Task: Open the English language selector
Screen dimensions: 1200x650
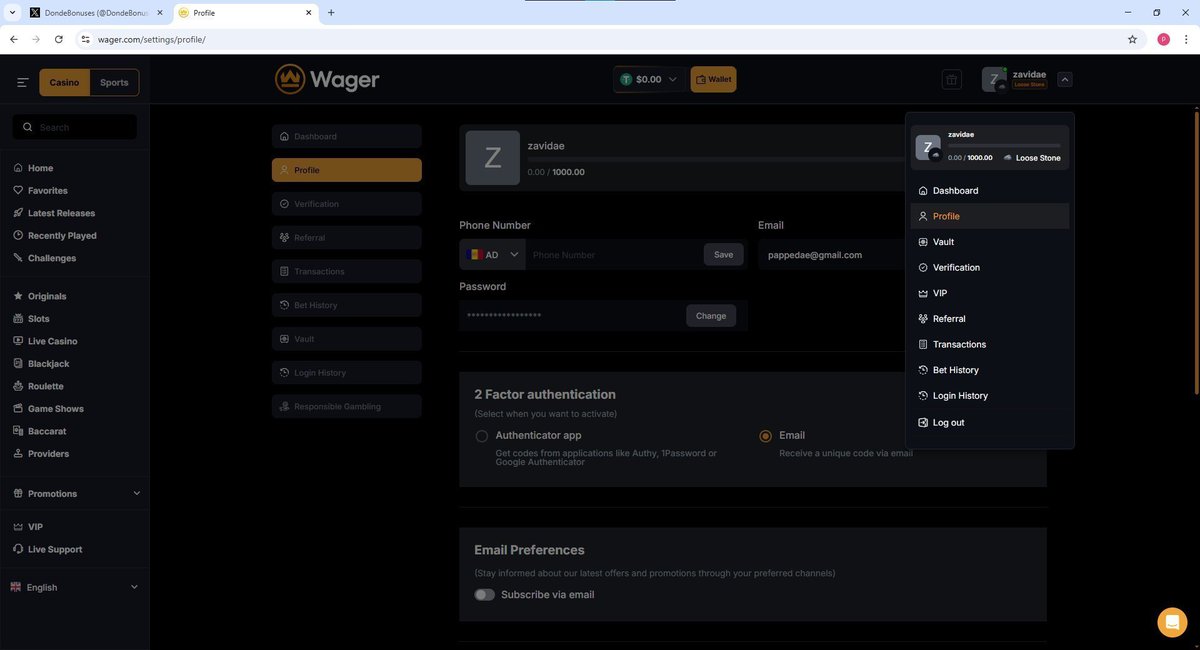Action: 76,587
